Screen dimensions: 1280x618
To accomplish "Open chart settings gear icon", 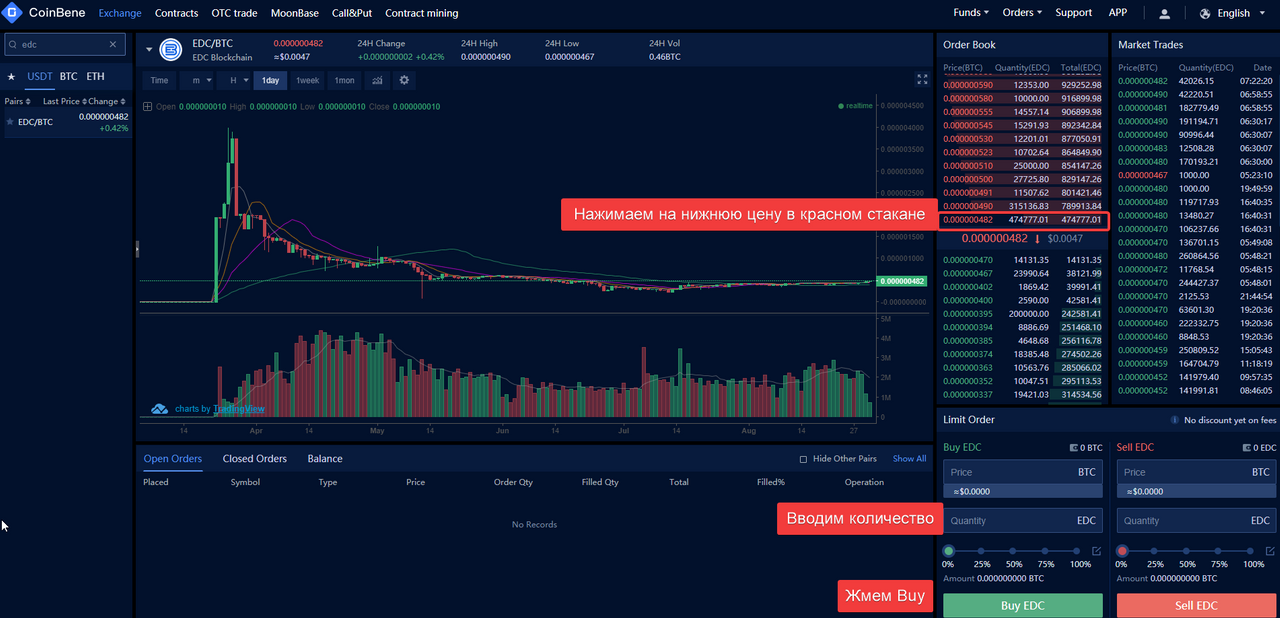I will tap(404, 80).
